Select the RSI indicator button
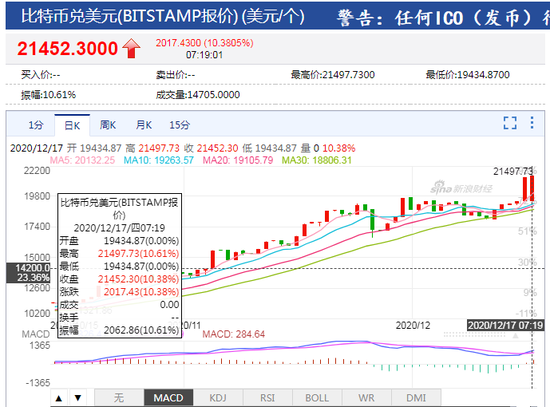 point(267,398)
